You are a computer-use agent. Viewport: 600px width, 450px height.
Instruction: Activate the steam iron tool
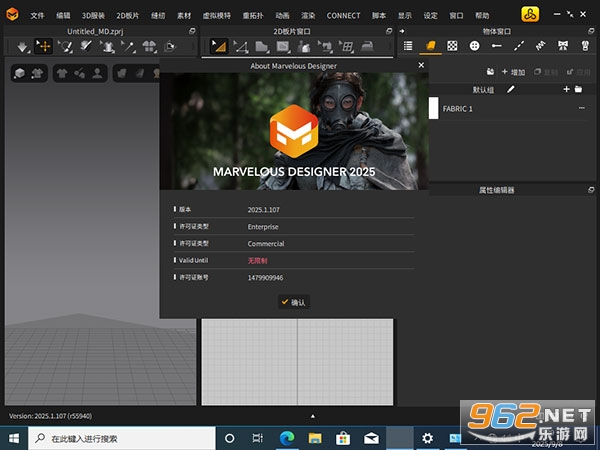pyautogui.click(x=367, y=47)
